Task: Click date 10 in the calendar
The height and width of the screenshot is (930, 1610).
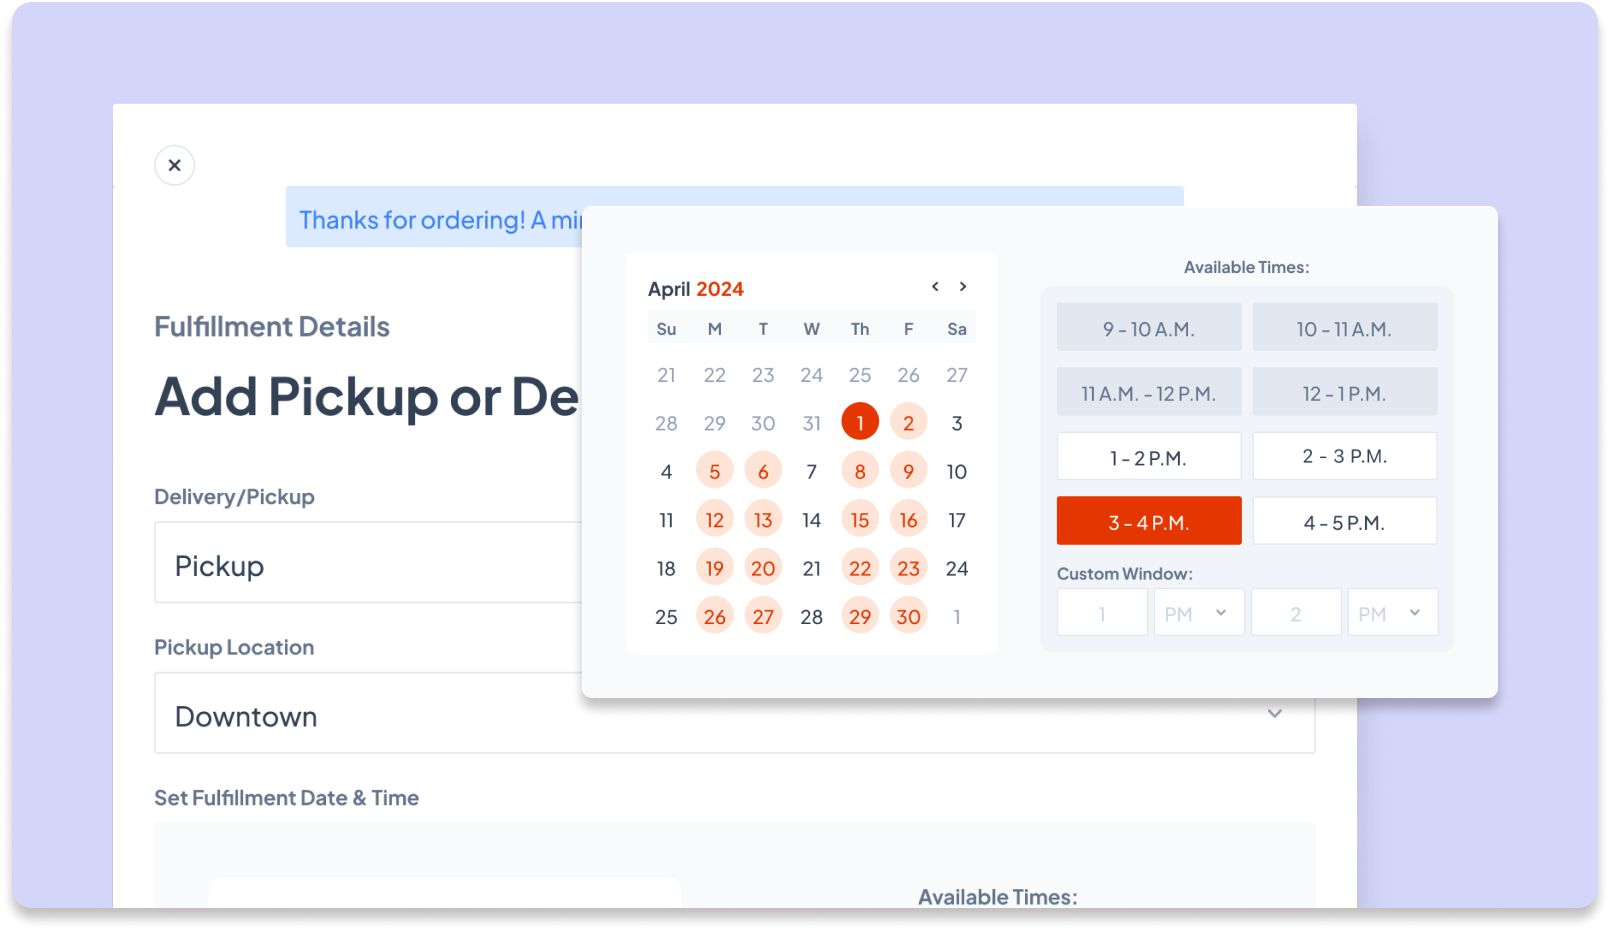Action: (x=957, y=471)
